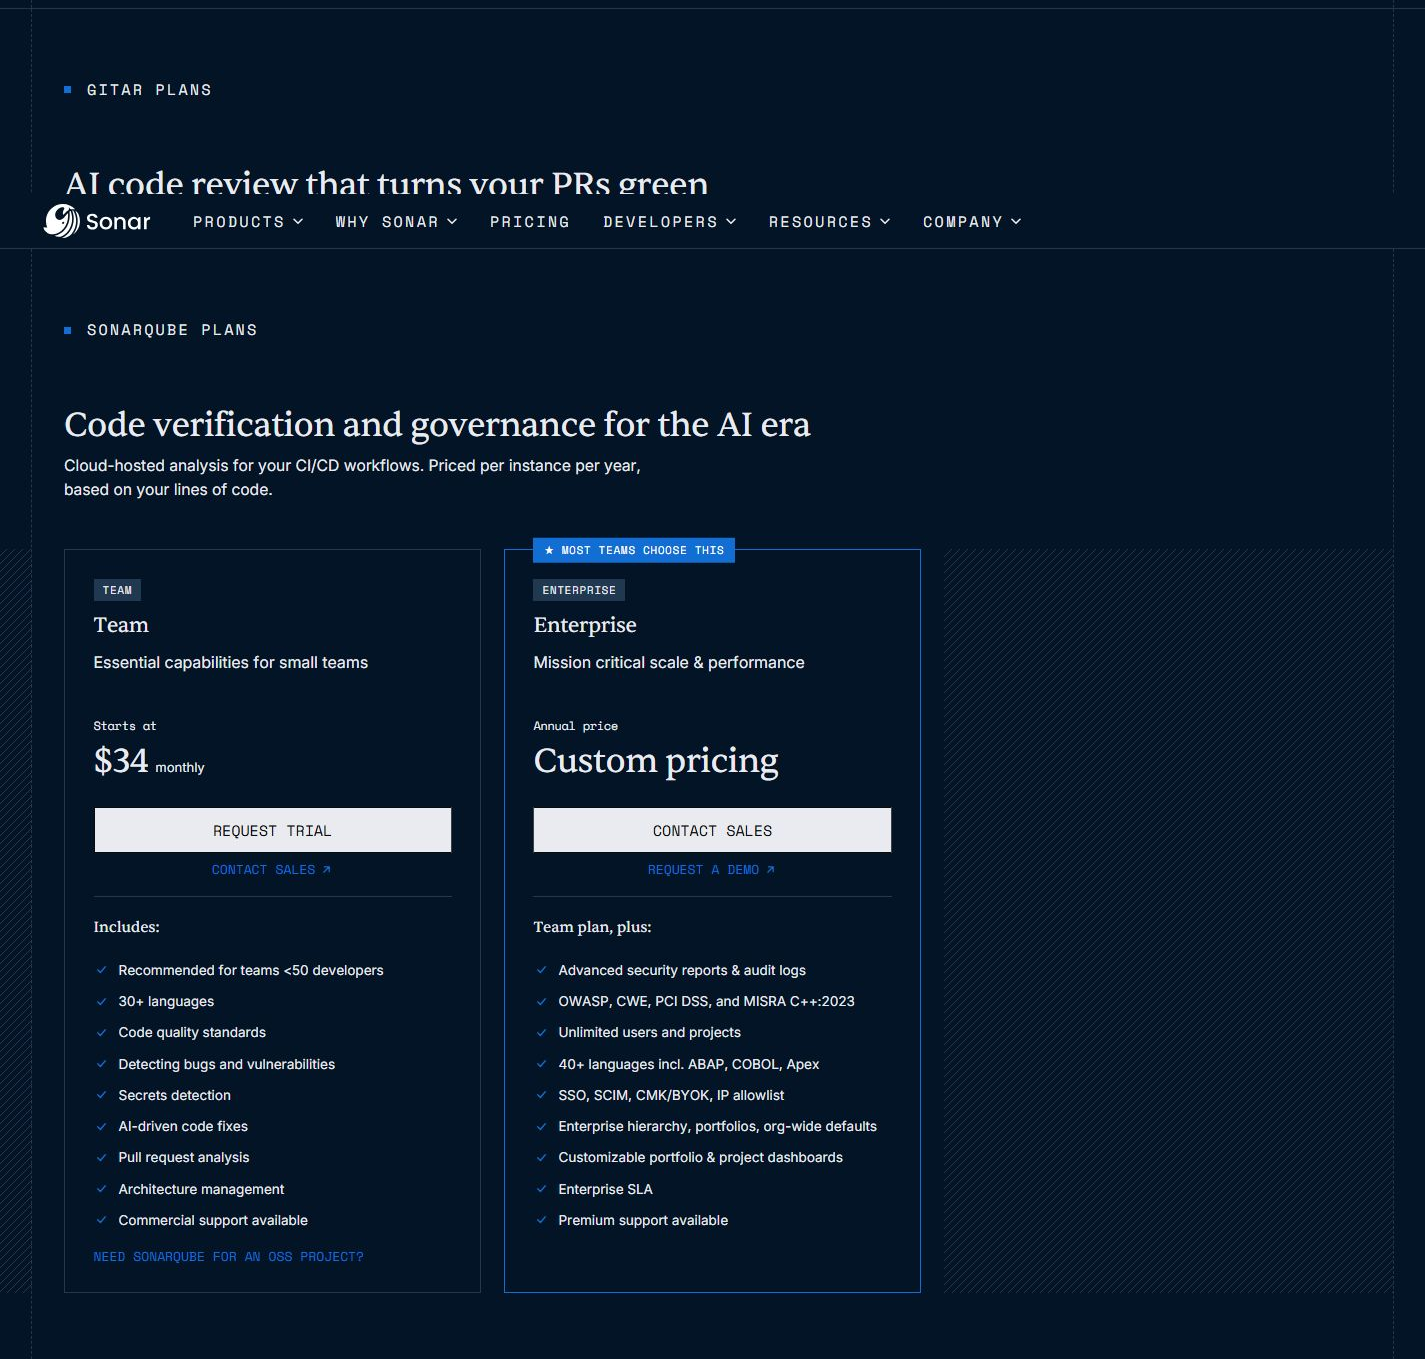
Task: Click Essential capabilities for small teams text
Action: pyautogui.click(x=230, y=662)
